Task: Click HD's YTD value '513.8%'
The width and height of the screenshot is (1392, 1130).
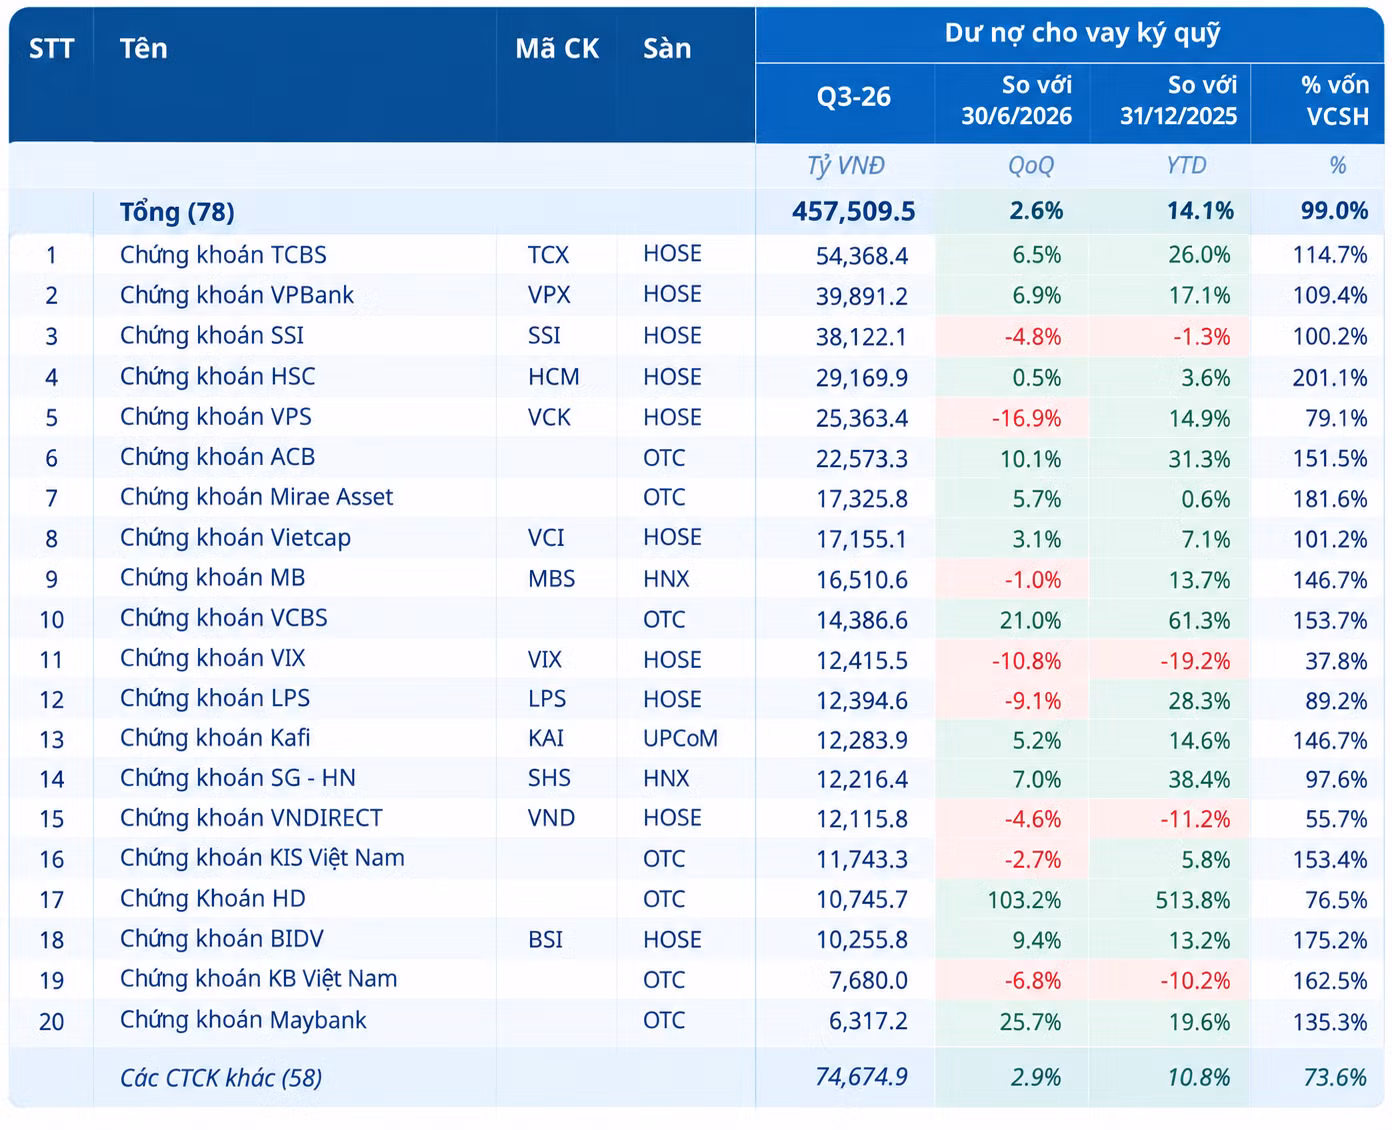Action: (x=1193, y=900)
